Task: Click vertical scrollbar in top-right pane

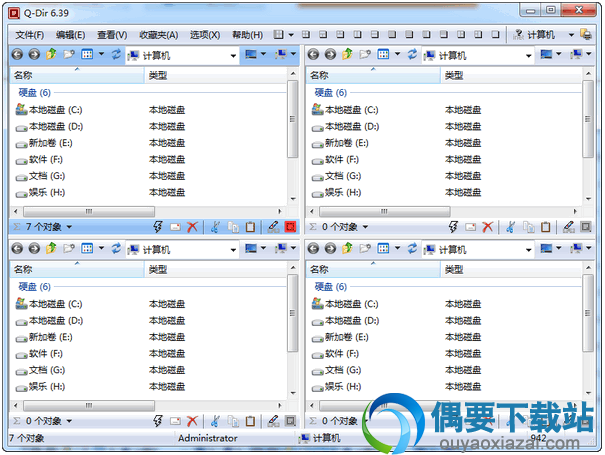Action: point(588,119)
